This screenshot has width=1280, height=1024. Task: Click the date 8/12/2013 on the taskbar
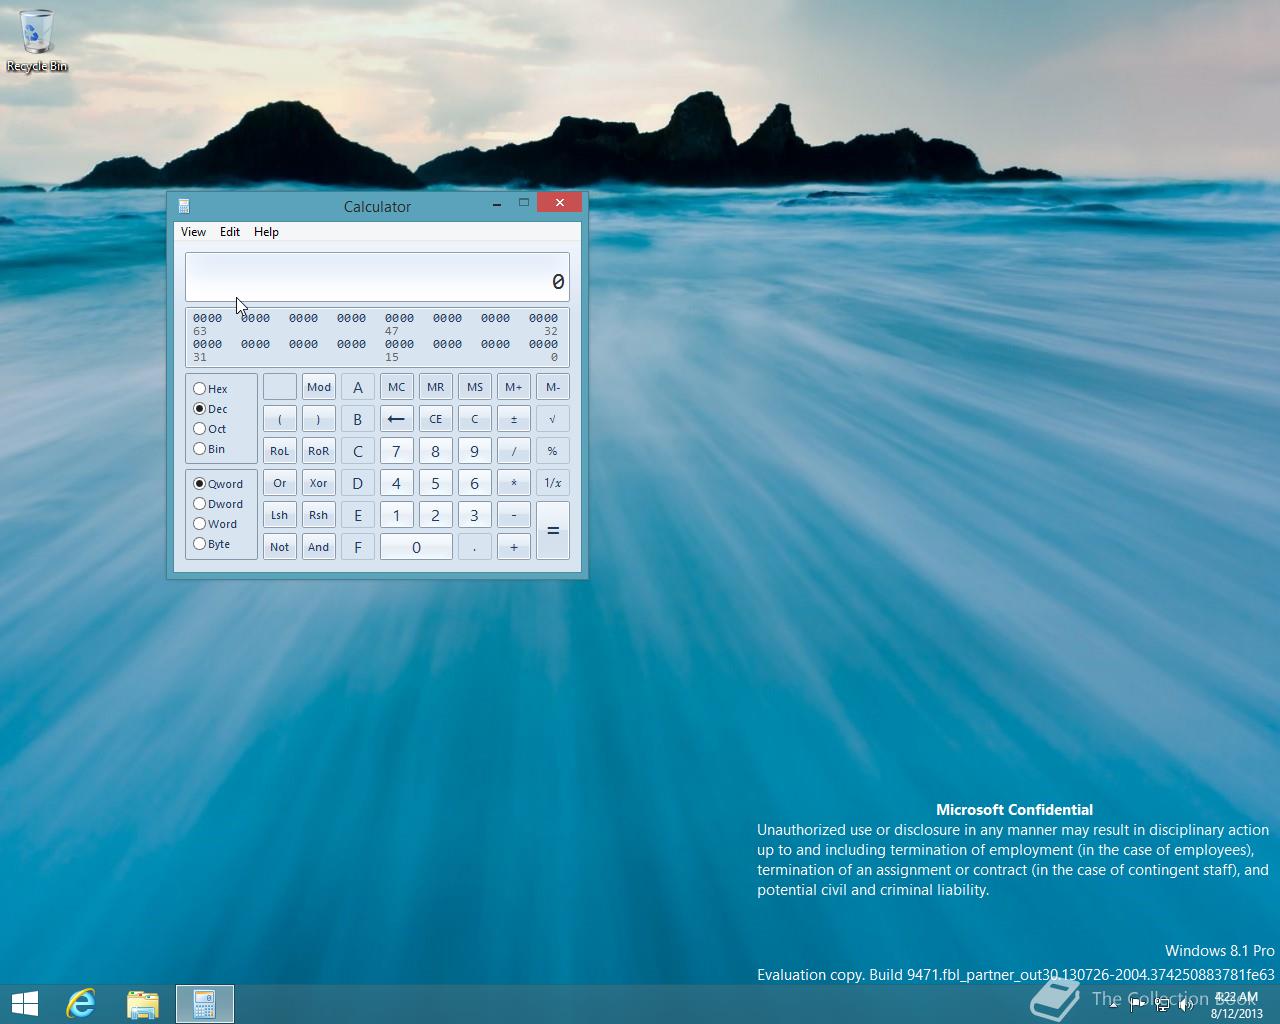click(1237, 1013)
